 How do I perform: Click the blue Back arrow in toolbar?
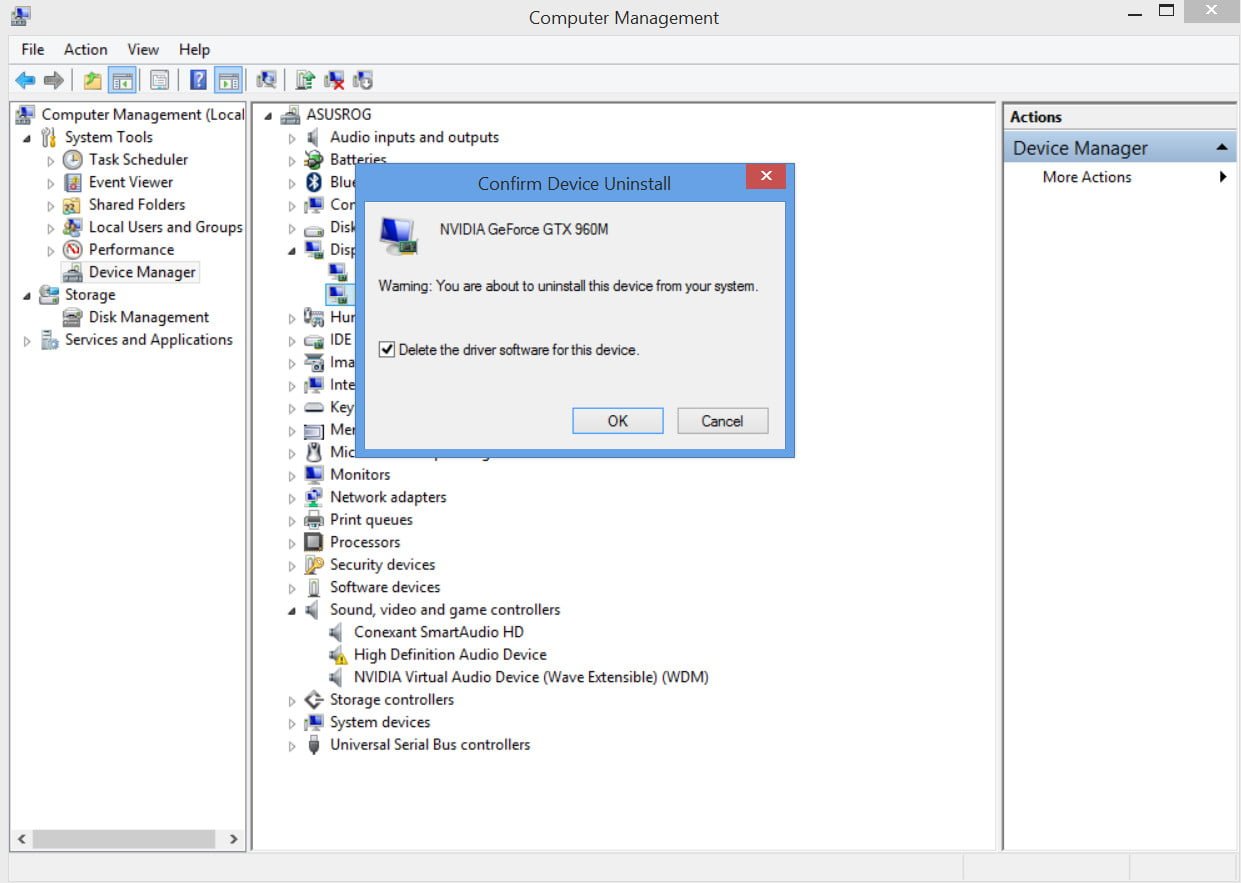pyautogui.click(x=25, y=80)
